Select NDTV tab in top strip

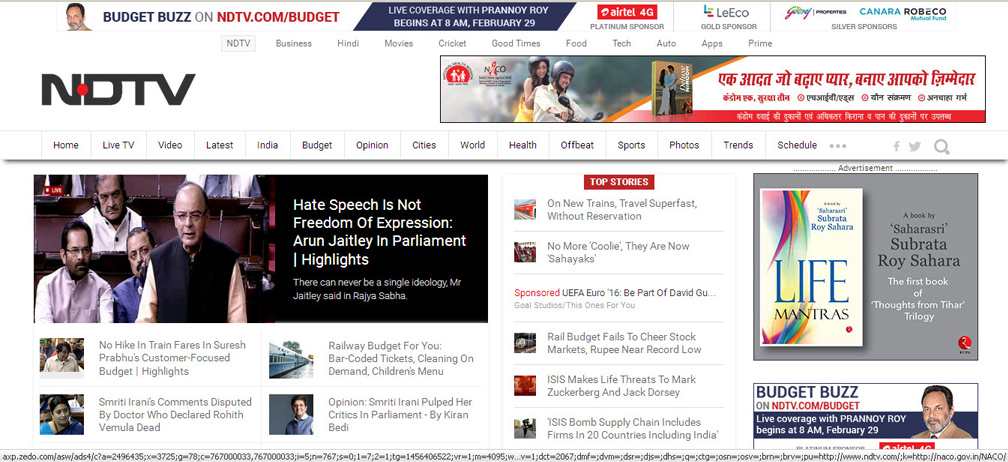click(x=238, y=44)
